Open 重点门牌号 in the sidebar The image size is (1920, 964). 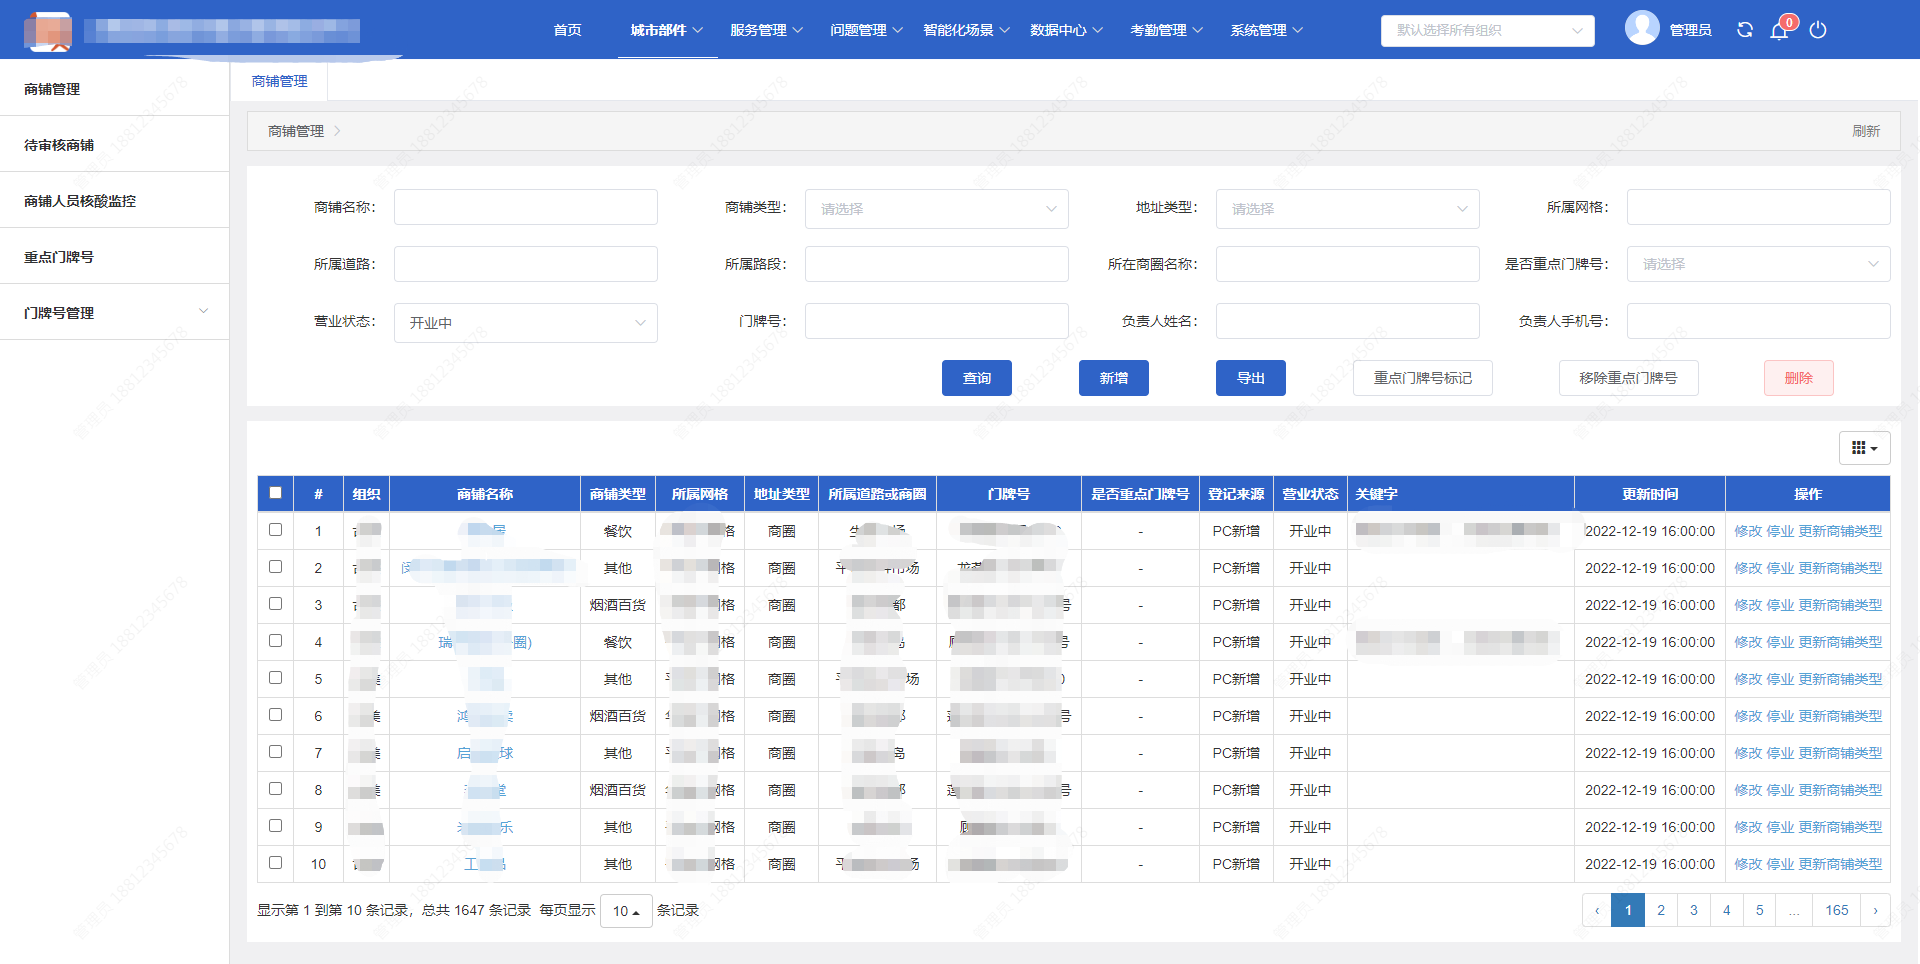(114, 257)
